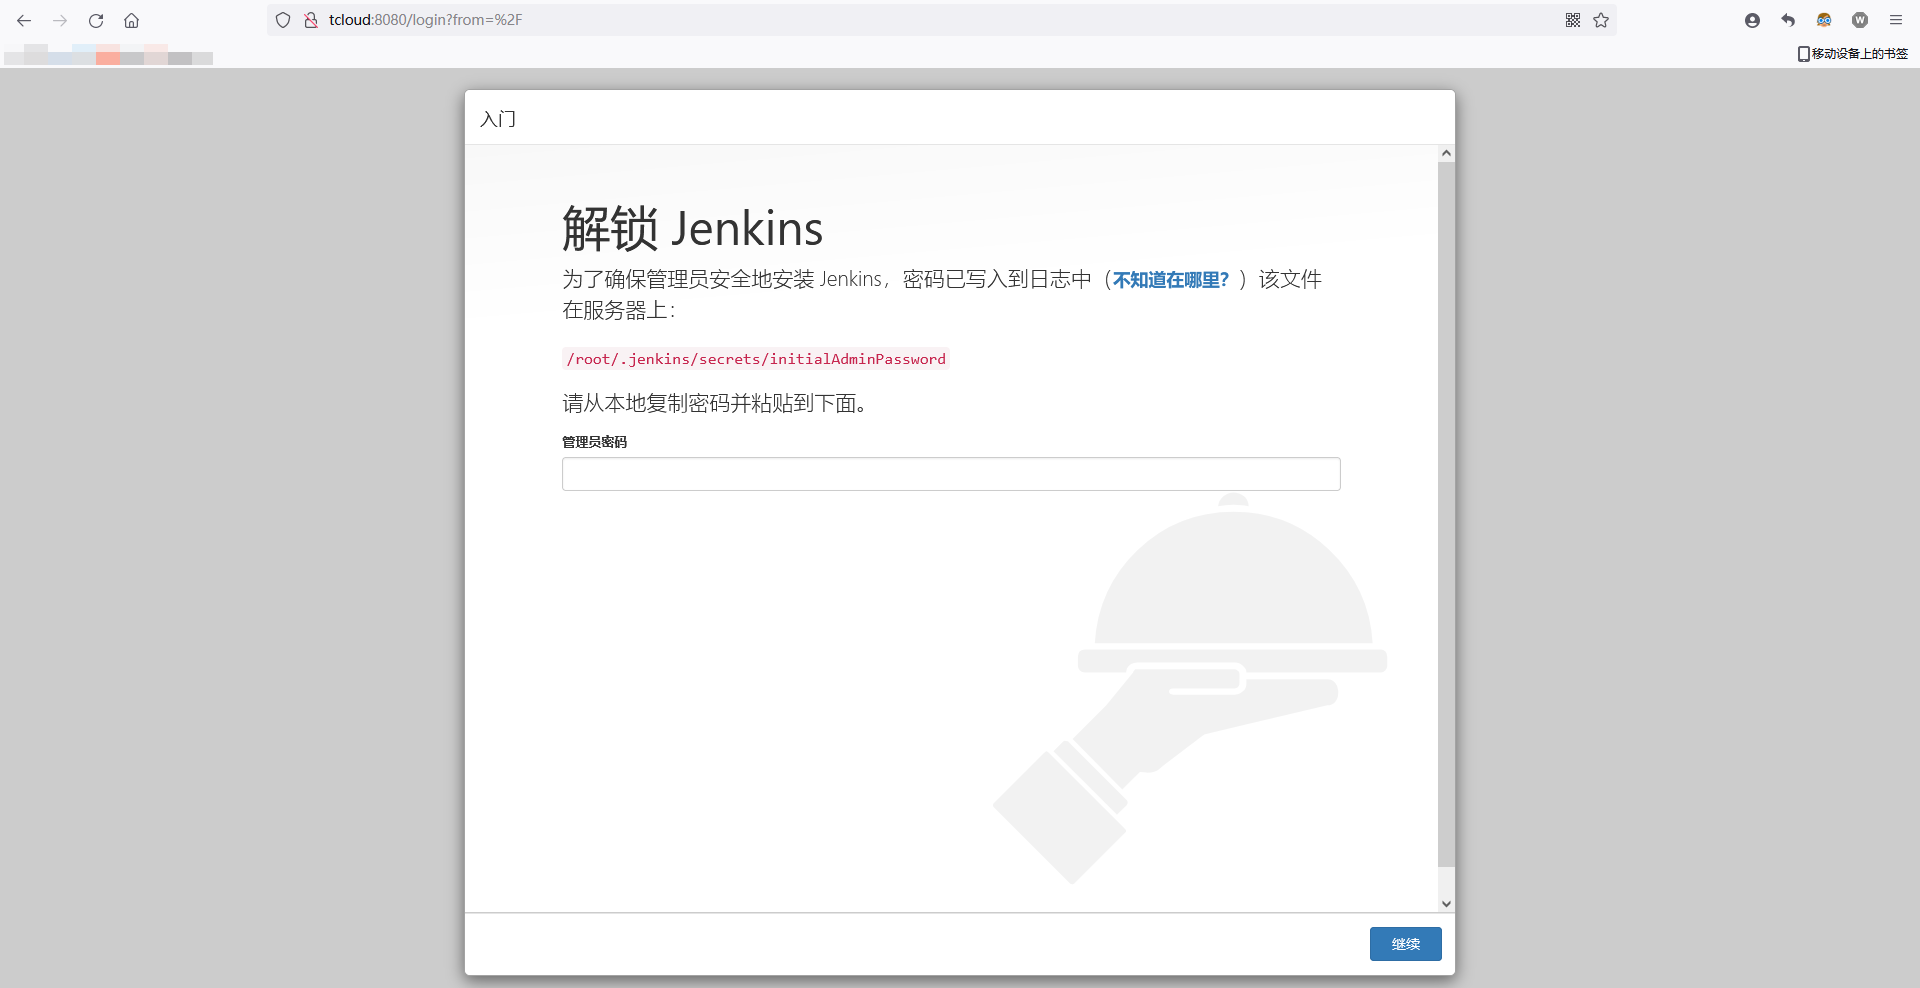The height and width of the screenshot is (988, 1920).
Task: Go back to the previous page
Action: (x=24, y=20)
